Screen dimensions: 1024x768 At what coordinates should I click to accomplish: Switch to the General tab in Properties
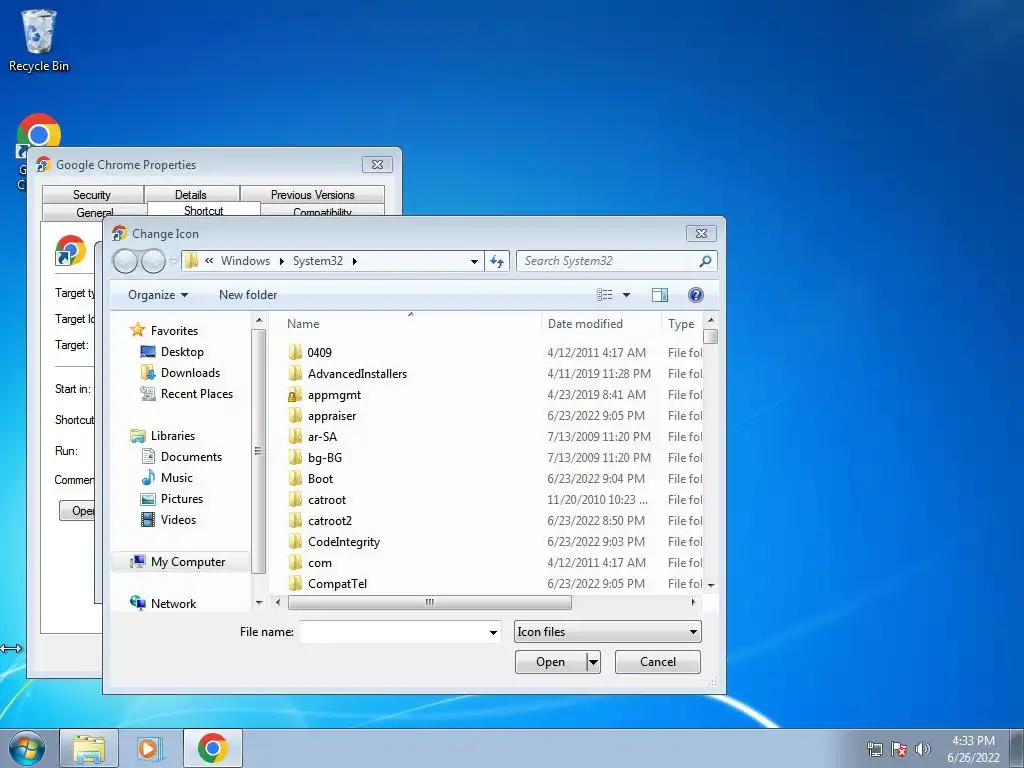pos(95,211)
